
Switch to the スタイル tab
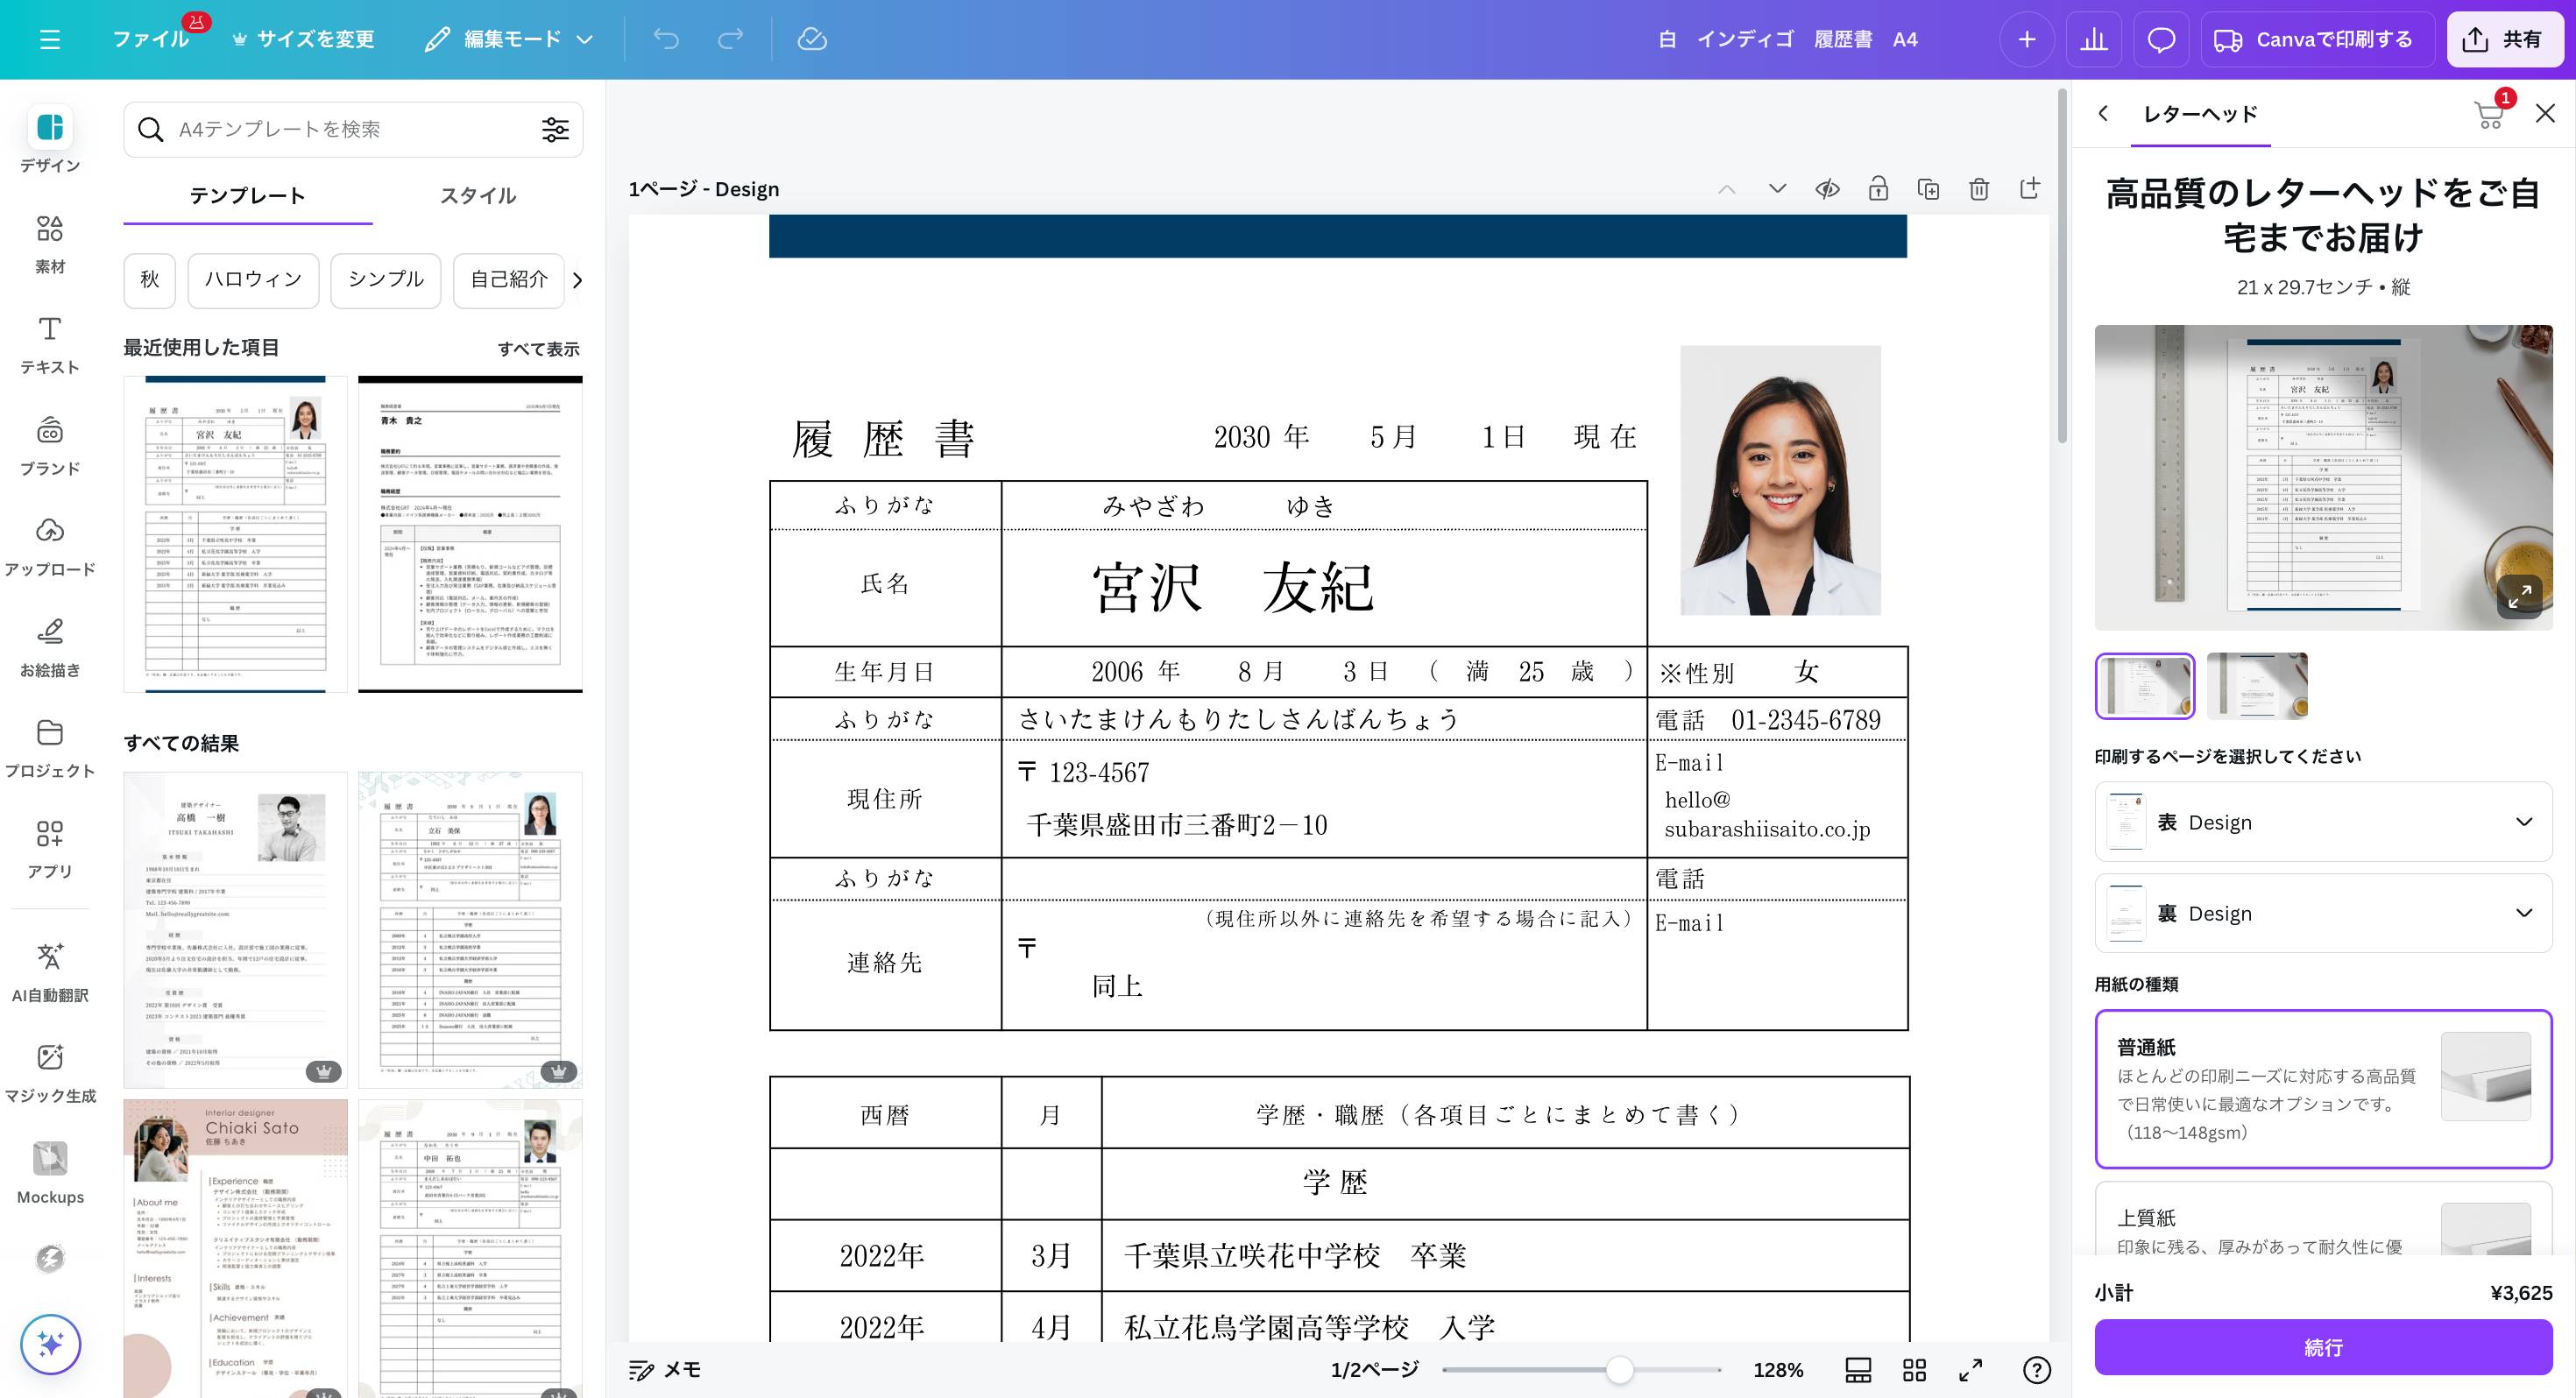pyautogui.click(x=478, y=196)
